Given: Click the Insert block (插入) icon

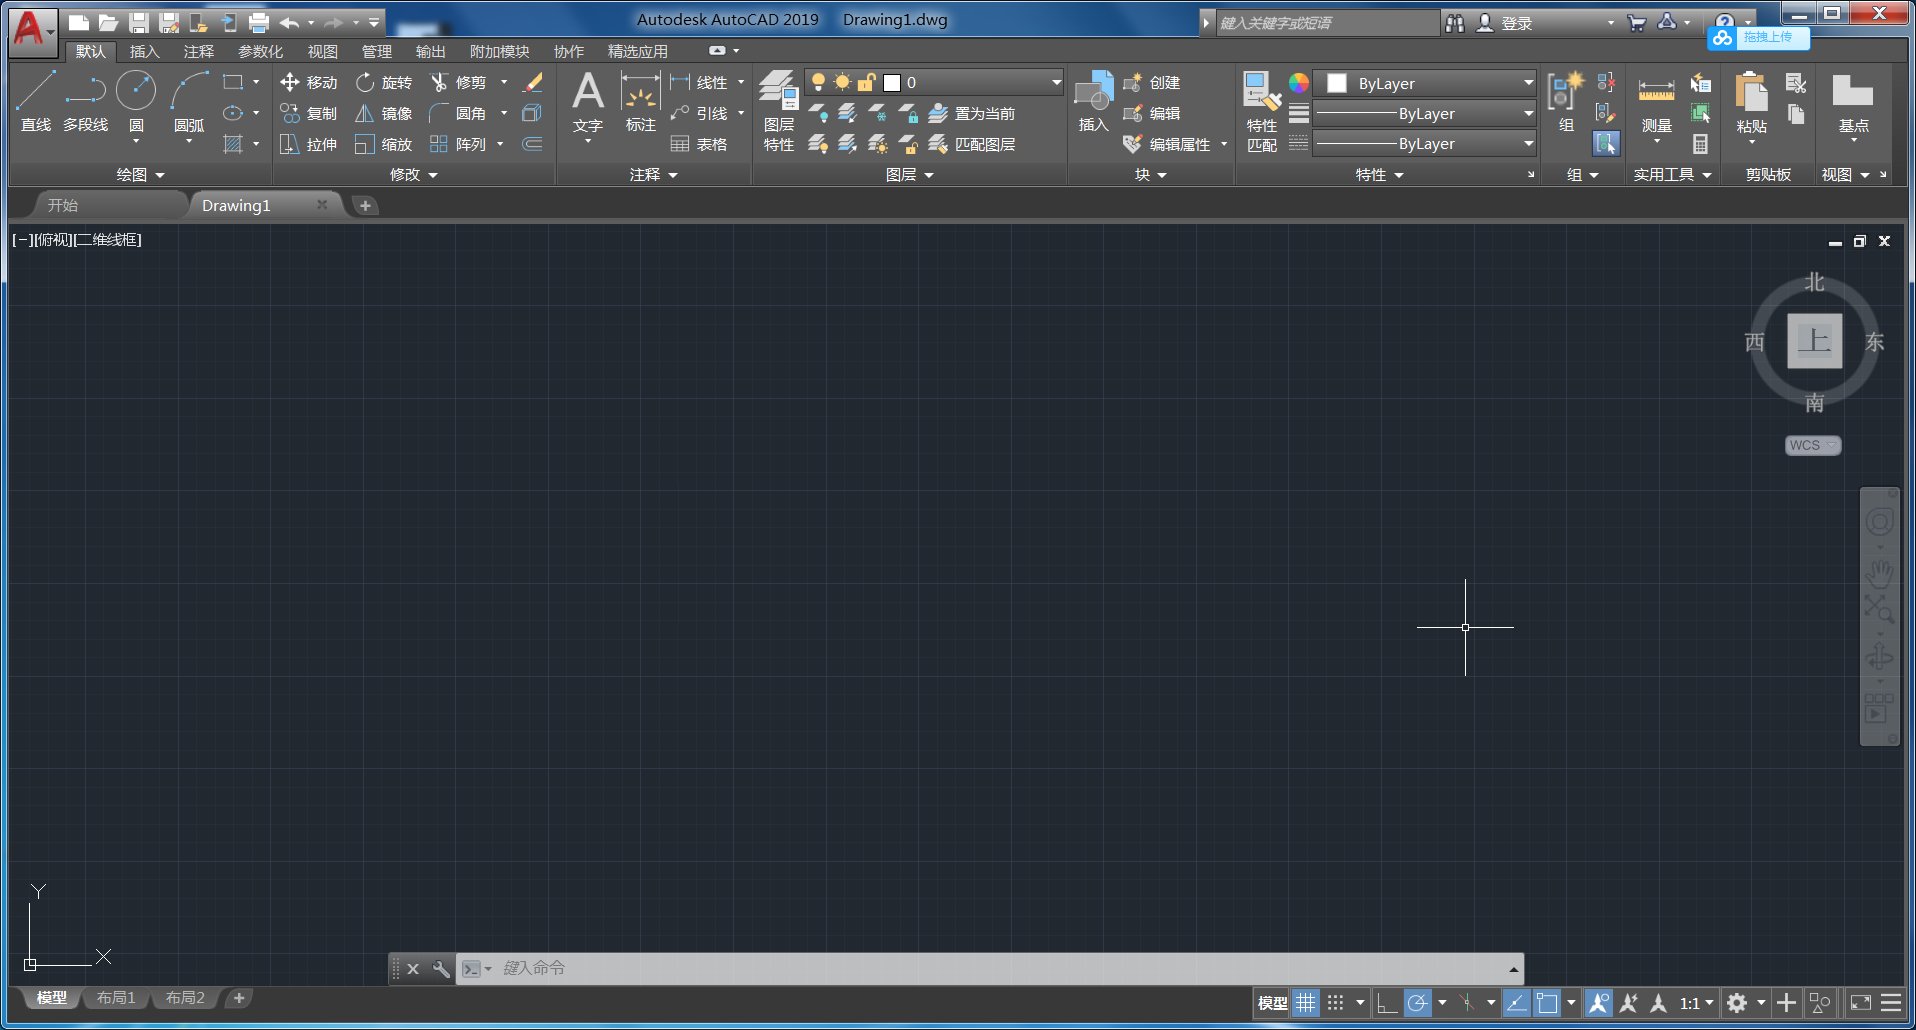Looking at the screenshot, I should pos(1093,101).
